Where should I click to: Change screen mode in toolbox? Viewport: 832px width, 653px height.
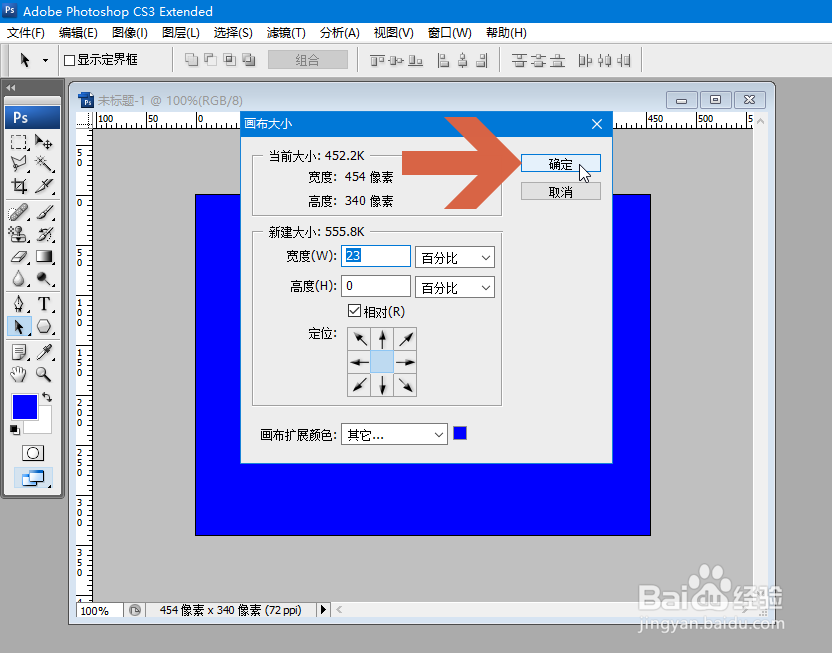[x=33, y=478]
